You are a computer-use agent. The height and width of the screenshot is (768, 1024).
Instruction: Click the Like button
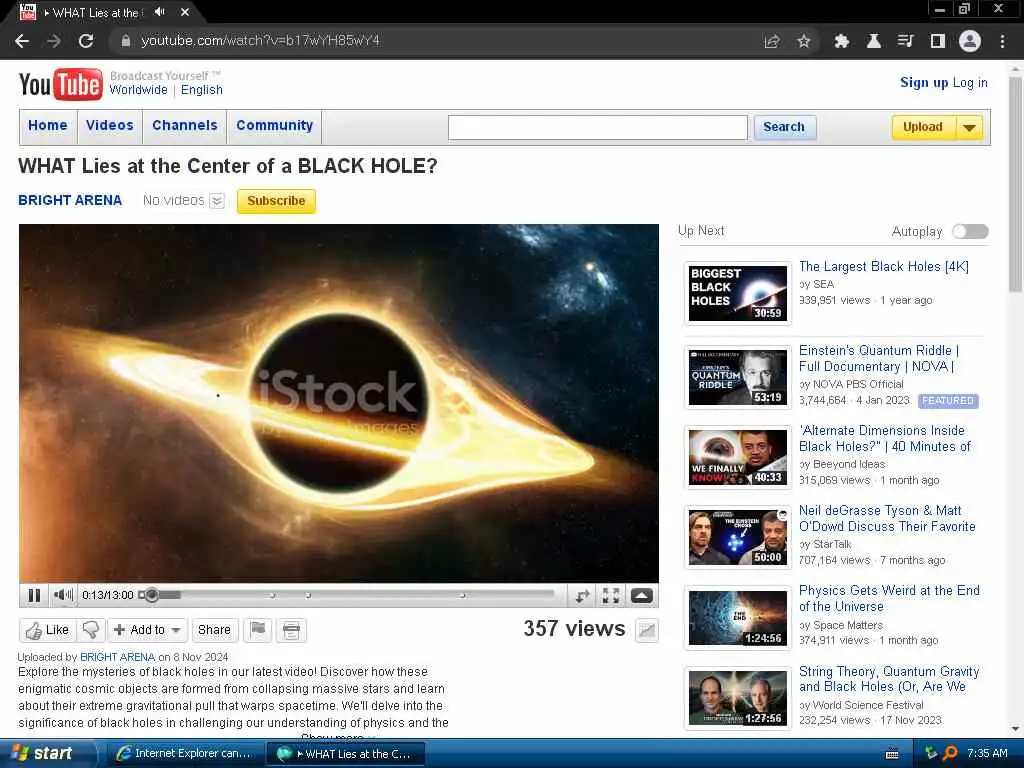[48, 630]
